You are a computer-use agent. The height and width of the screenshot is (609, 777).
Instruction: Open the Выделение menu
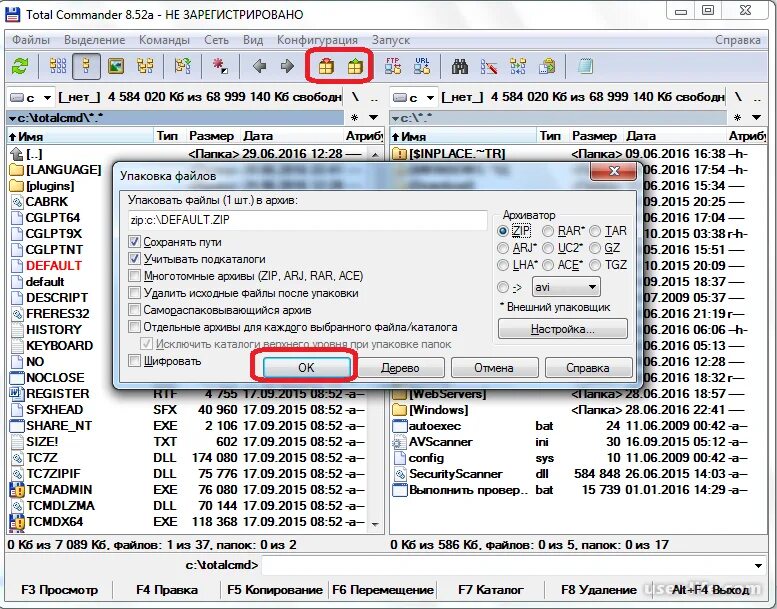tap(95, 40)
